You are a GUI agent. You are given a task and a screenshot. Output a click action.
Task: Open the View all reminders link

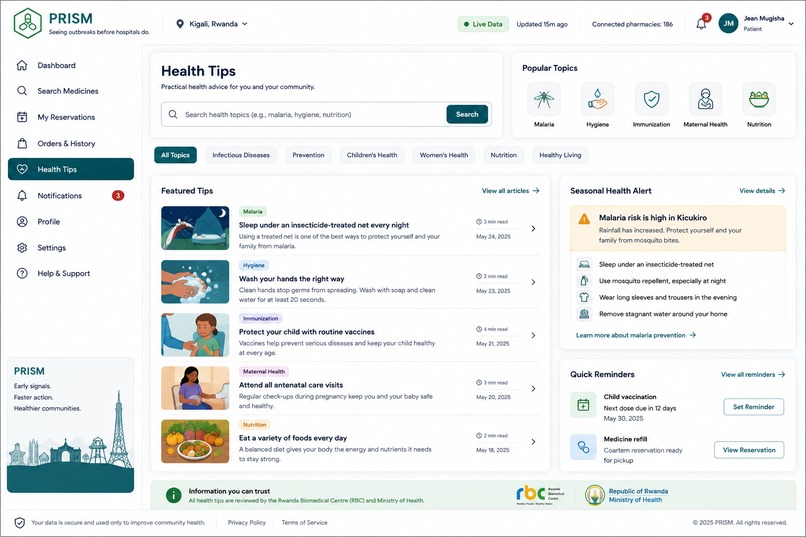click(753, 375)
